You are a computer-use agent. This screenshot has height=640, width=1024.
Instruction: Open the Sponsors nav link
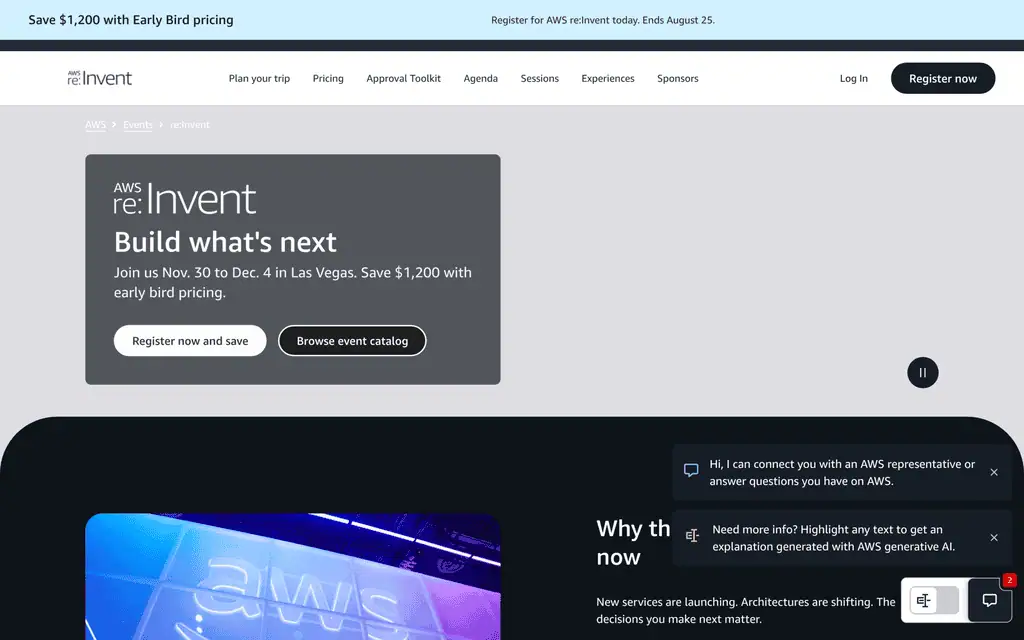[678, 78]
